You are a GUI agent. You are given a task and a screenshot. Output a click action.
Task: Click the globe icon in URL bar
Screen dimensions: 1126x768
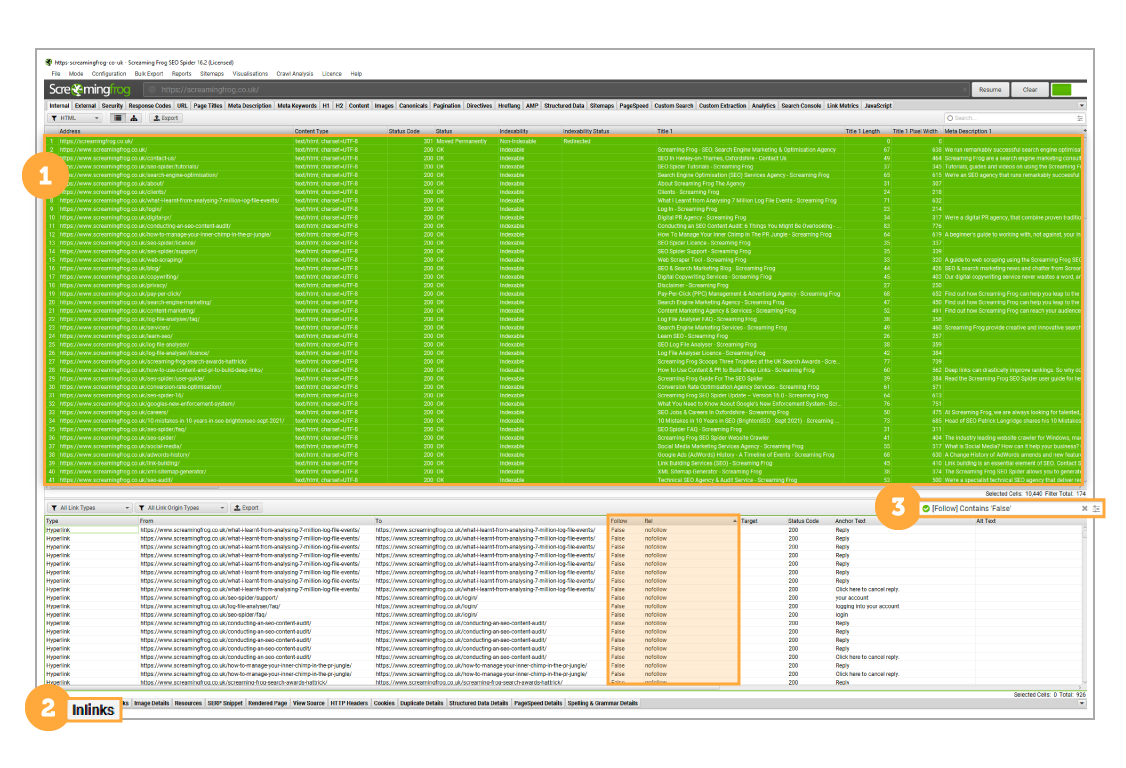[152, 90]
